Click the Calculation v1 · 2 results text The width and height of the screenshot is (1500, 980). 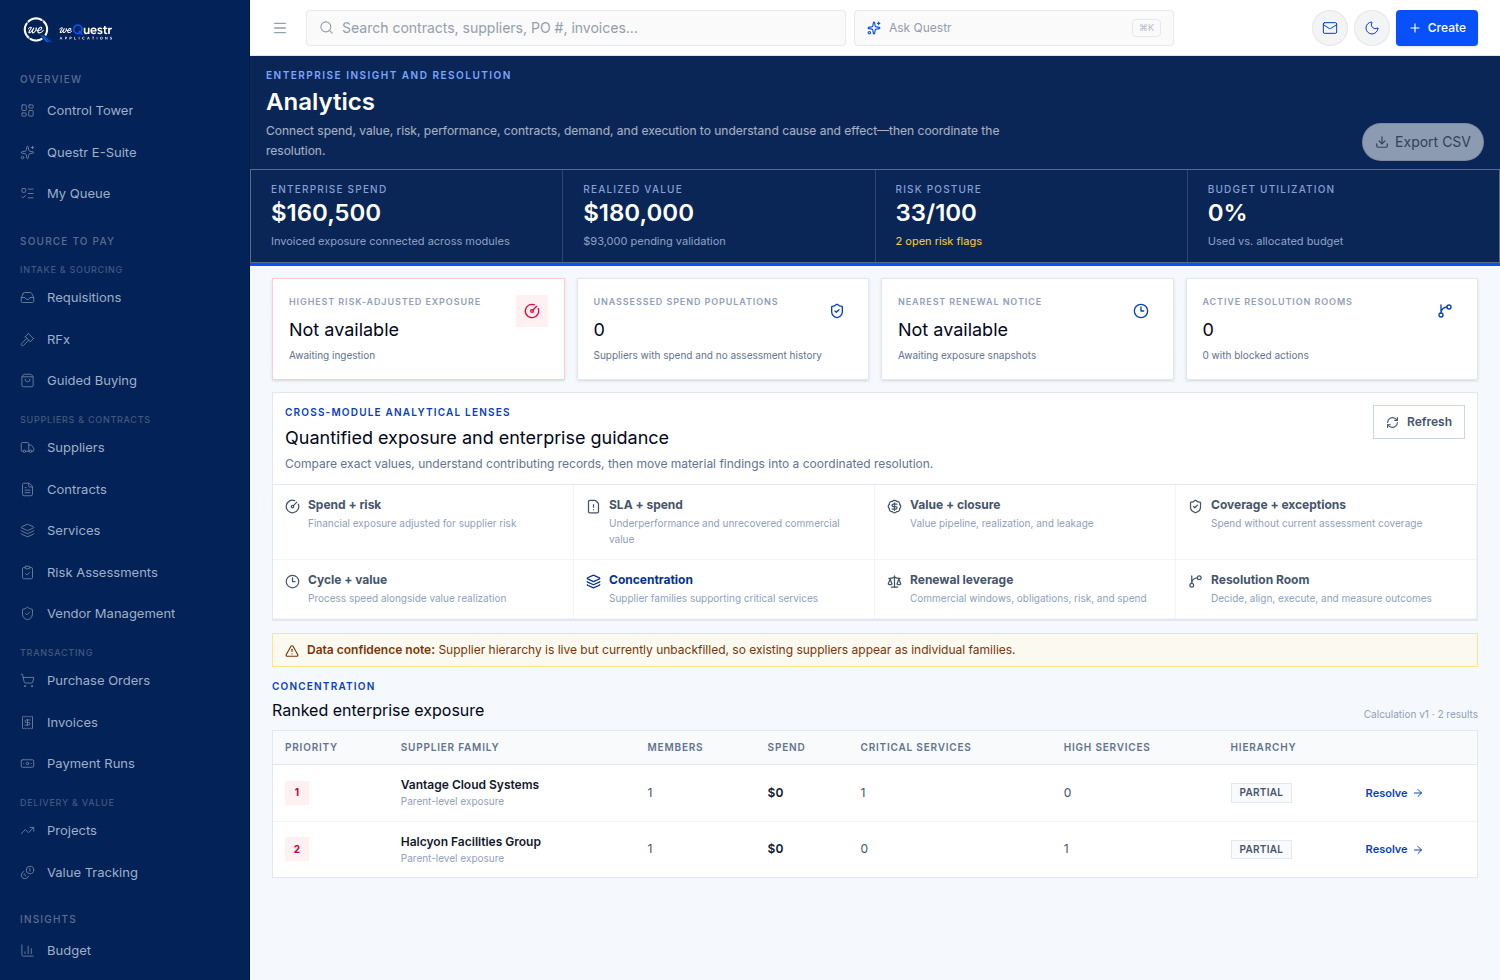[x=1420, y=714]
